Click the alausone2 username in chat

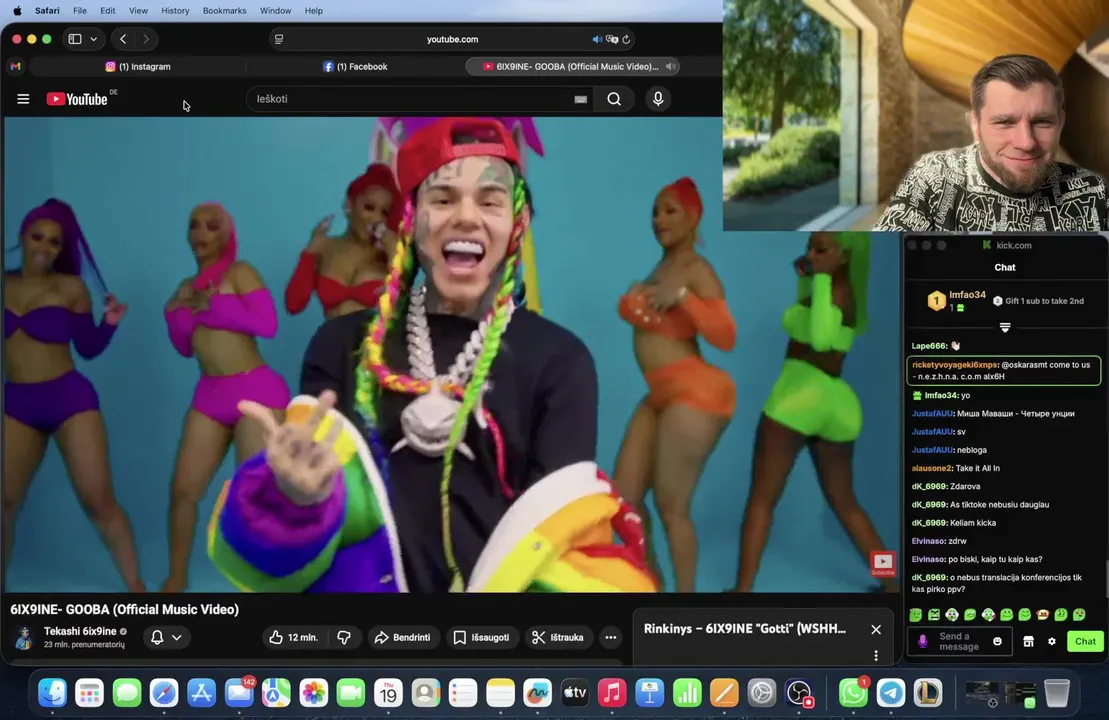point(932,468)
